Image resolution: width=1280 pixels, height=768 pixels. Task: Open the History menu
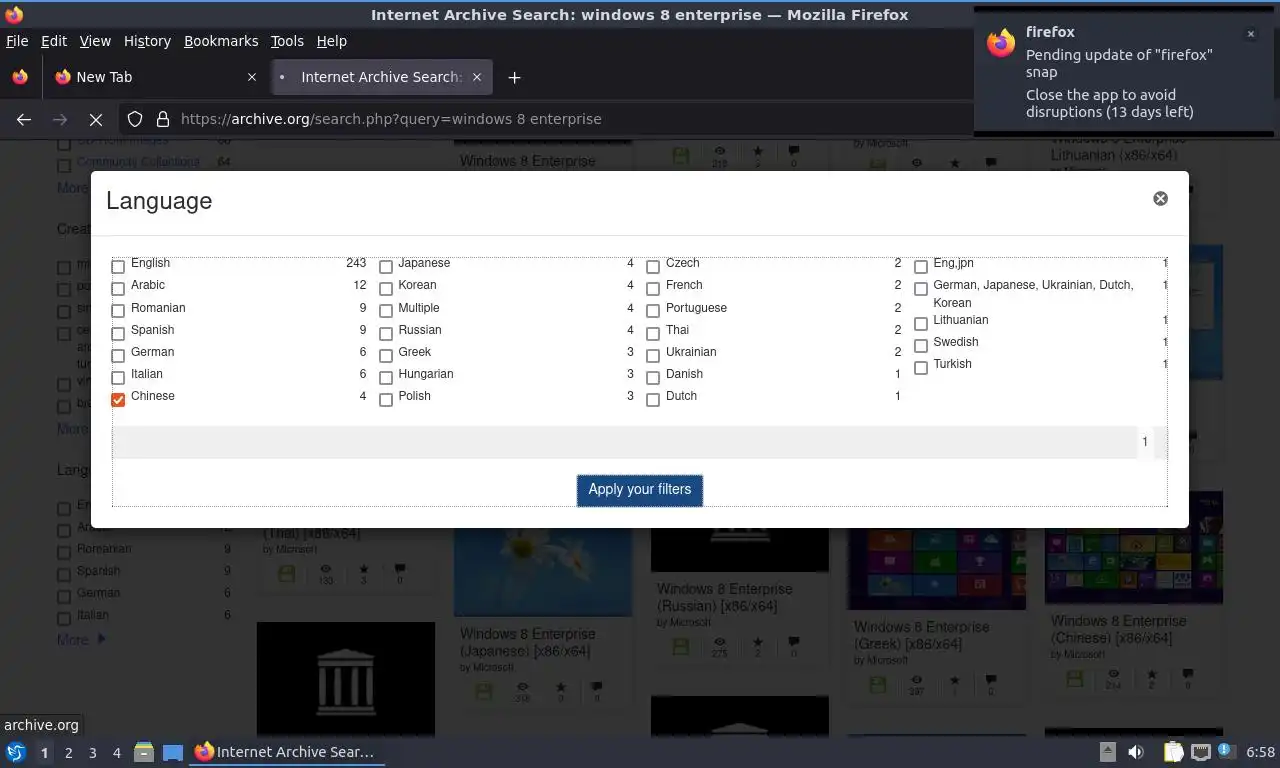pos(147,41)
